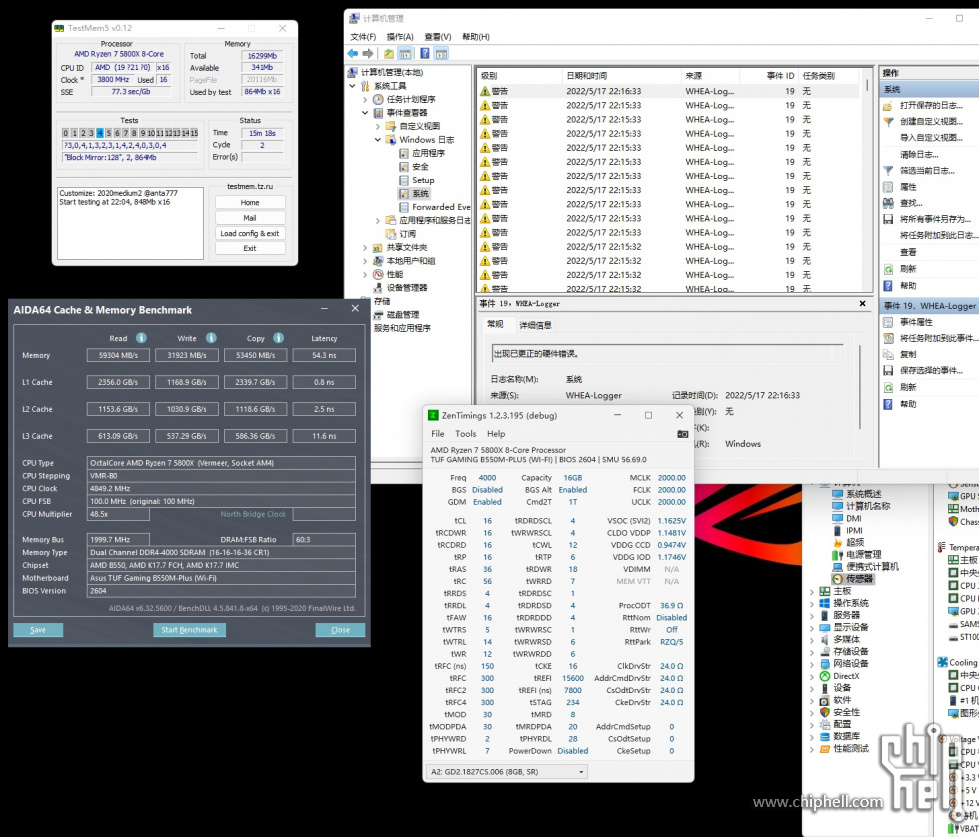
Task: Select 性能测试 in the AIDA64 tree
Action: [x=844, y=748]
